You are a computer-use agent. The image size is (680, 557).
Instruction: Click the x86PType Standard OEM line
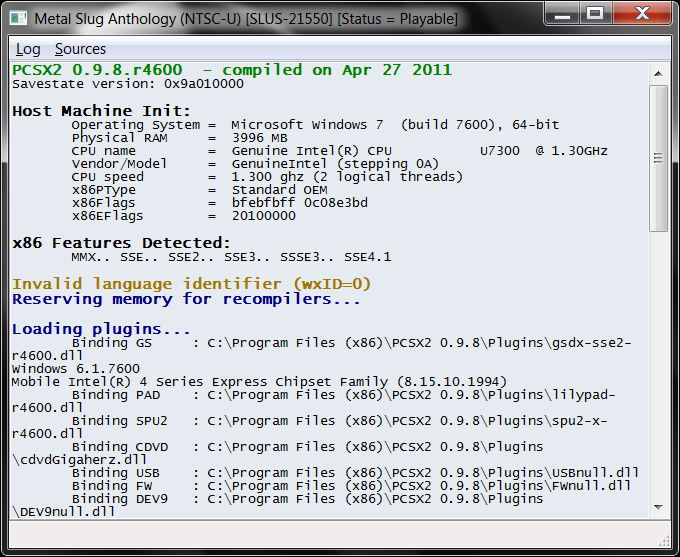[199, 190]
